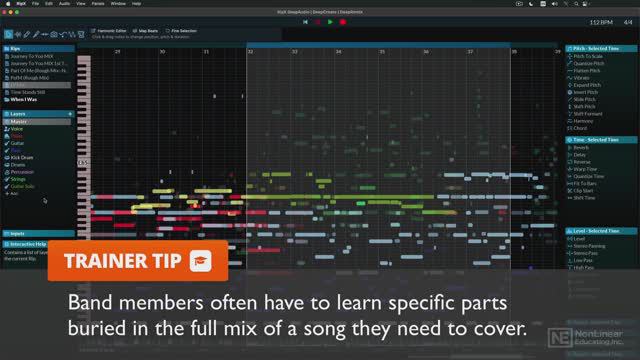Screen dimensions: 640x360
Task: Click the volume icon in the menu bar
Action: click(x=554, y=4)
